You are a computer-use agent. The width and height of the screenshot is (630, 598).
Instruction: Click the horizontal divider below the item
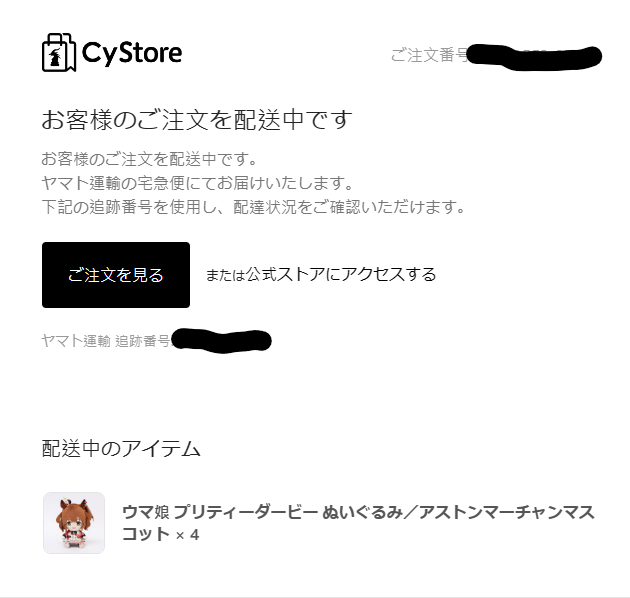point(315,597)
